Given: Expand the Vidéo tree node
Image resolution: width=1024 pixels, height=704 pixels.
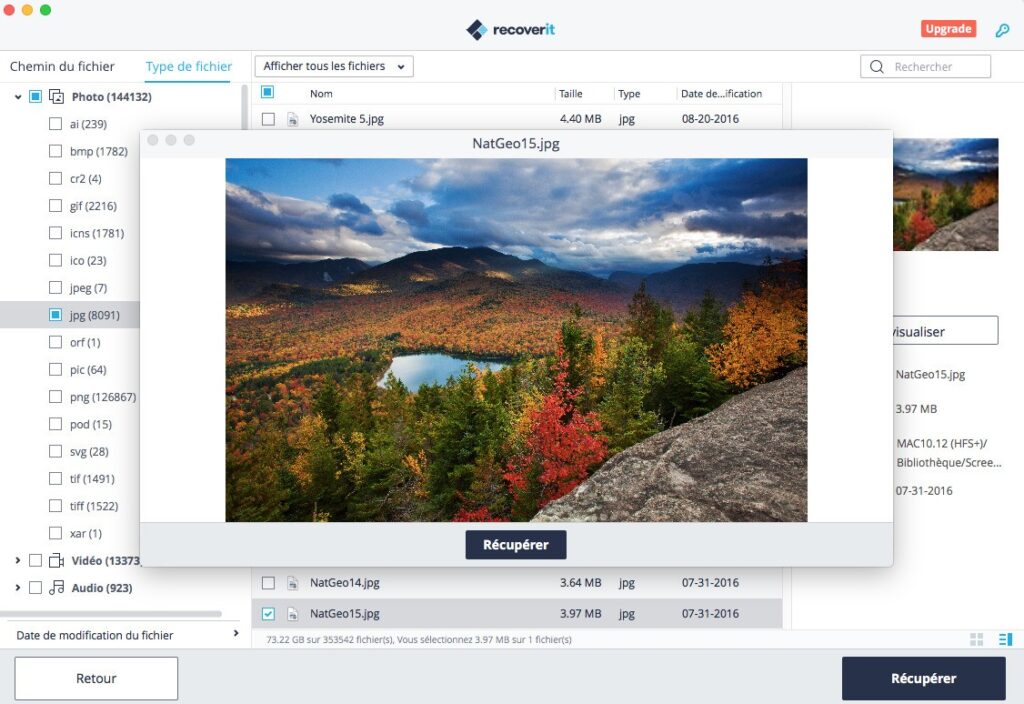Looking at the screenshot, I should 18,560.
